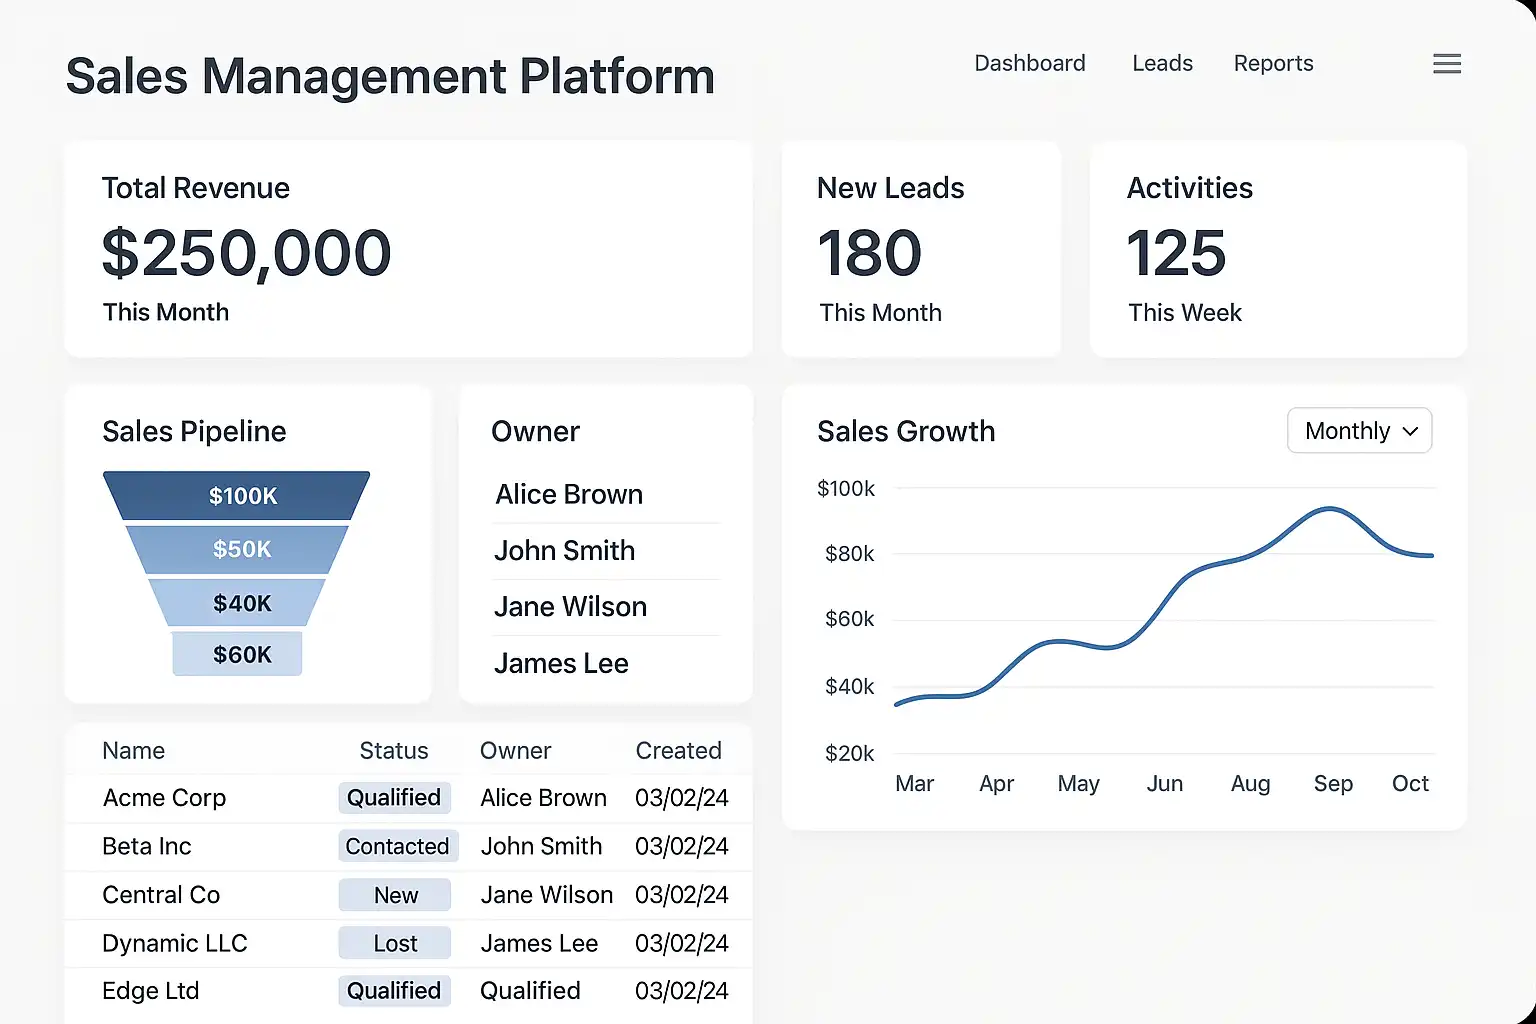Select Alice Brown in Owner list
Screen dimensions: 1536x1024
[x=569, y=495]
